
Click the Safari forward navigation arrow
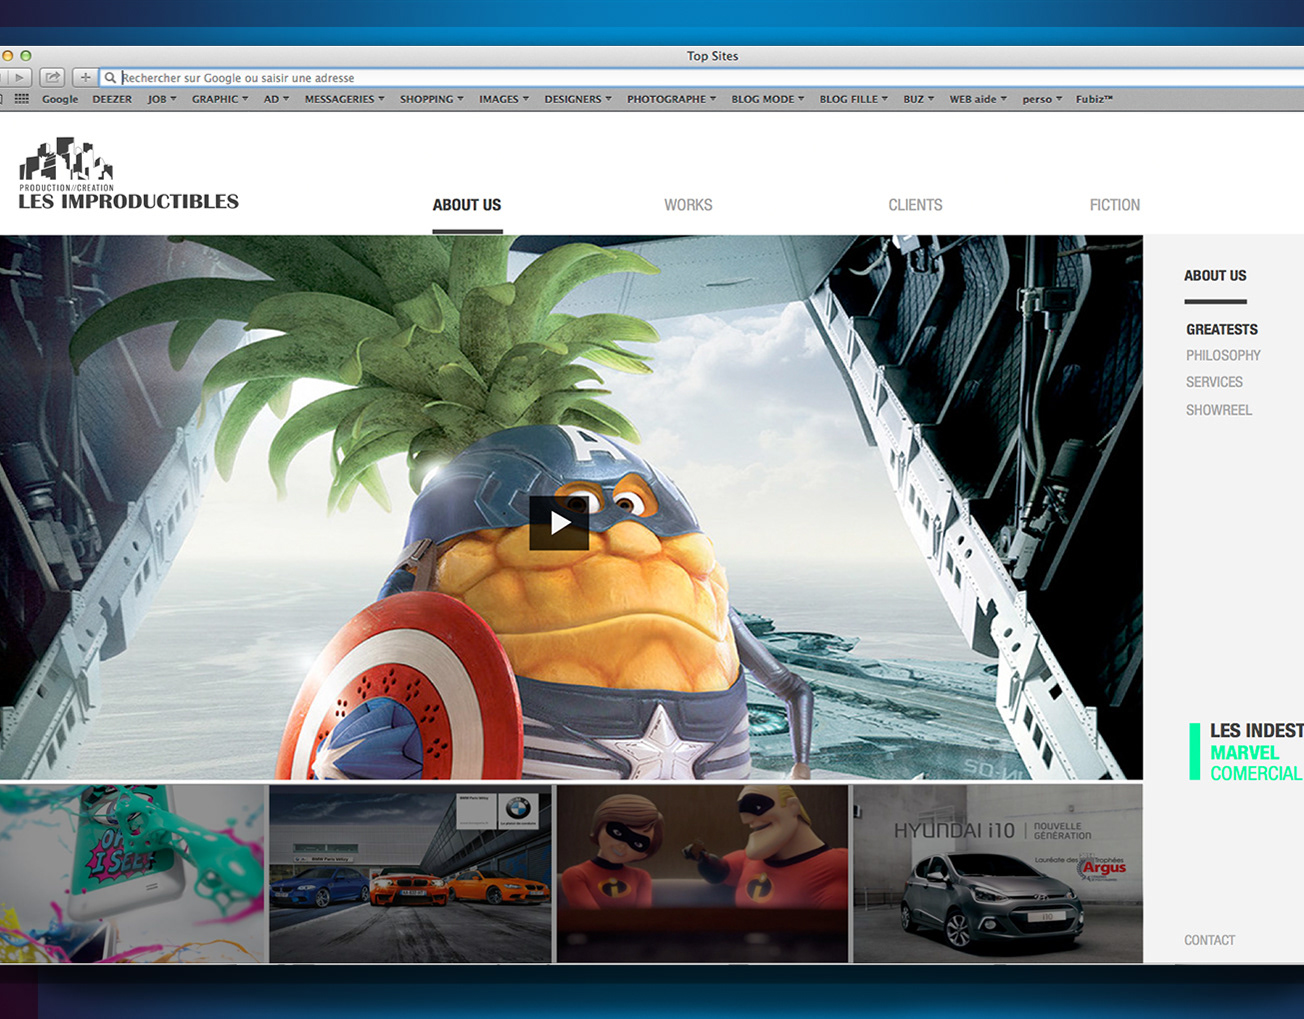pos(18,77)
